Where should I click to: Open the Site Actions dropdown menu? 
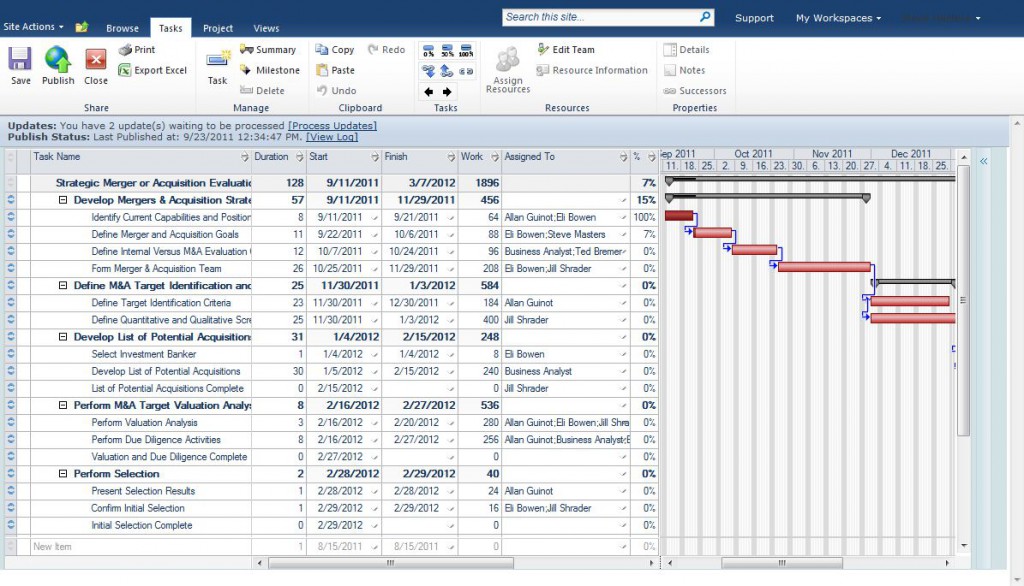click(x=34, y=27)
